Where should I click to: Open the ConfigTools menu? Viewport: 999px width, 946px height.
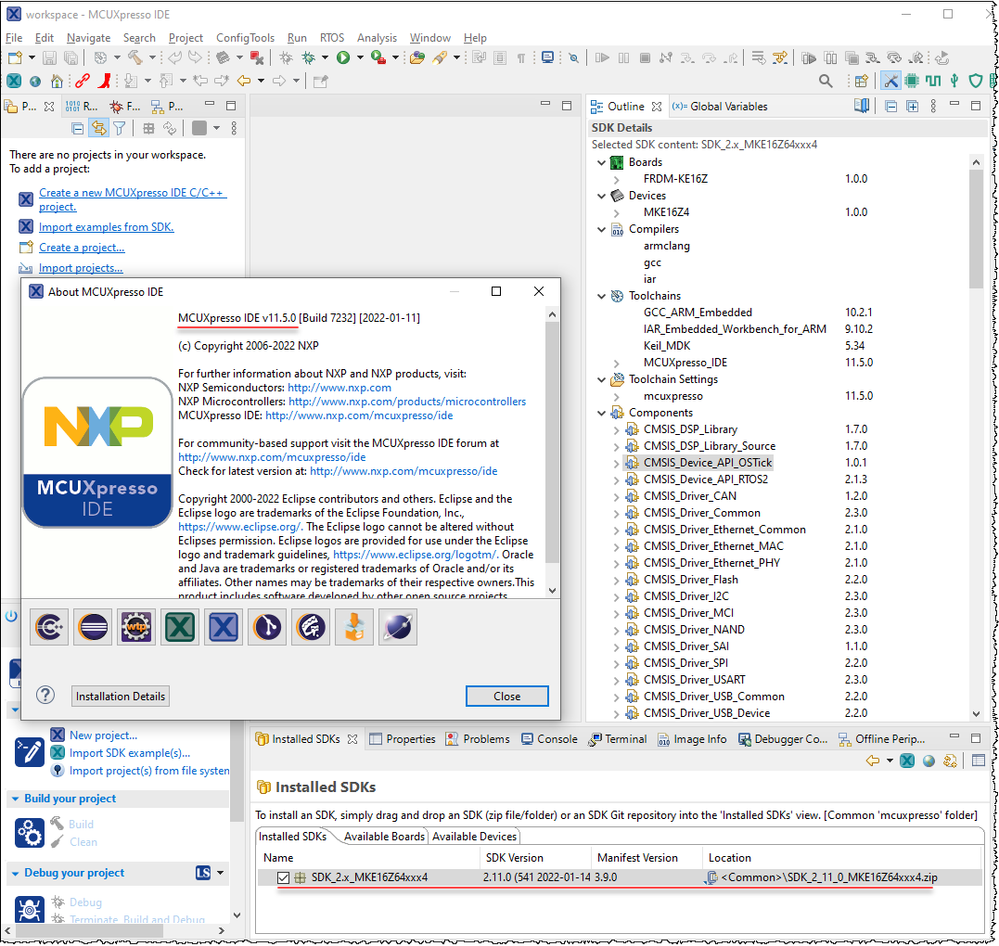click(245, 38)
